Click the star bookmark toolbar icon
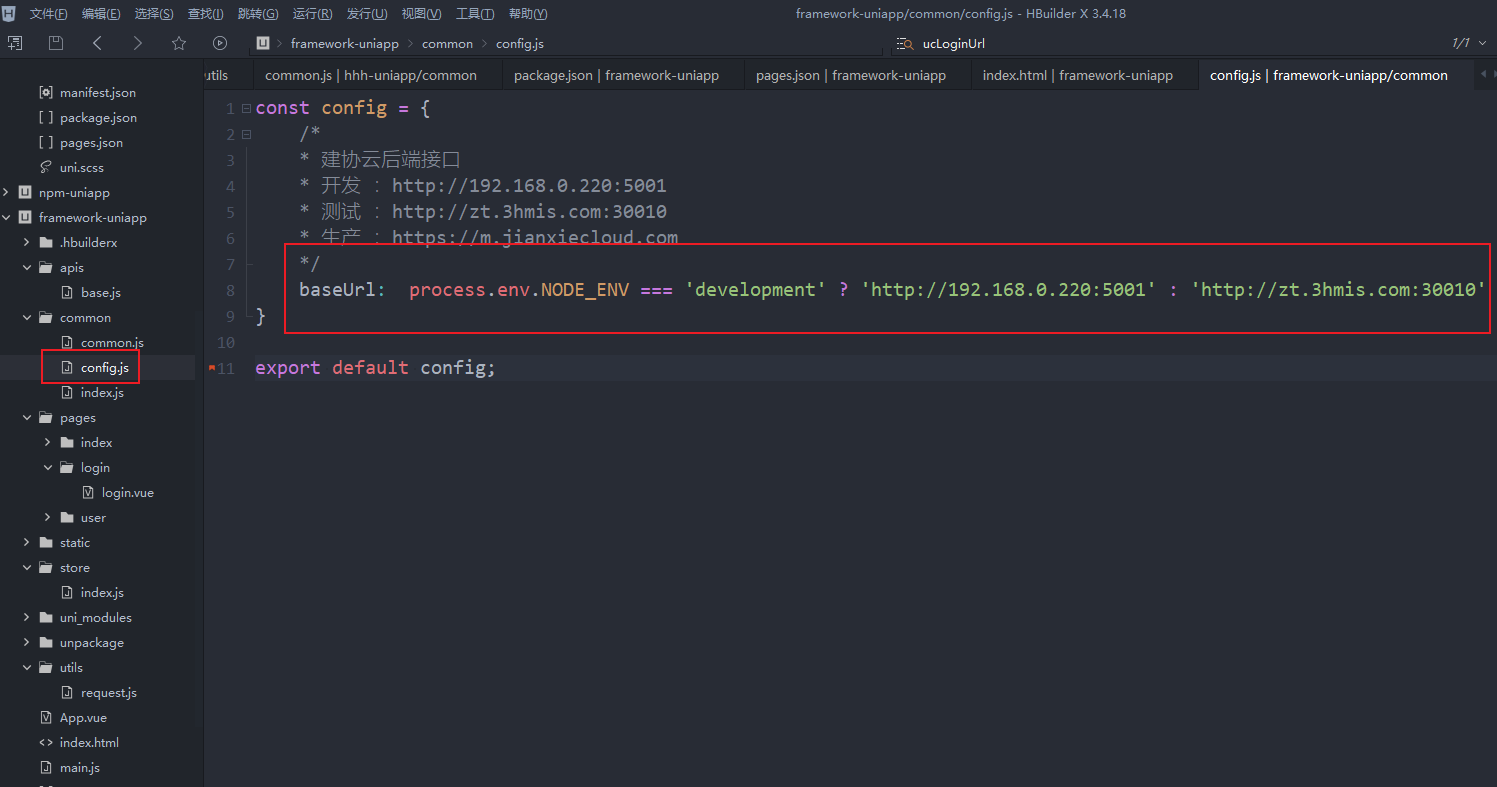1497x787 pixels. click(x=179, y=43)
